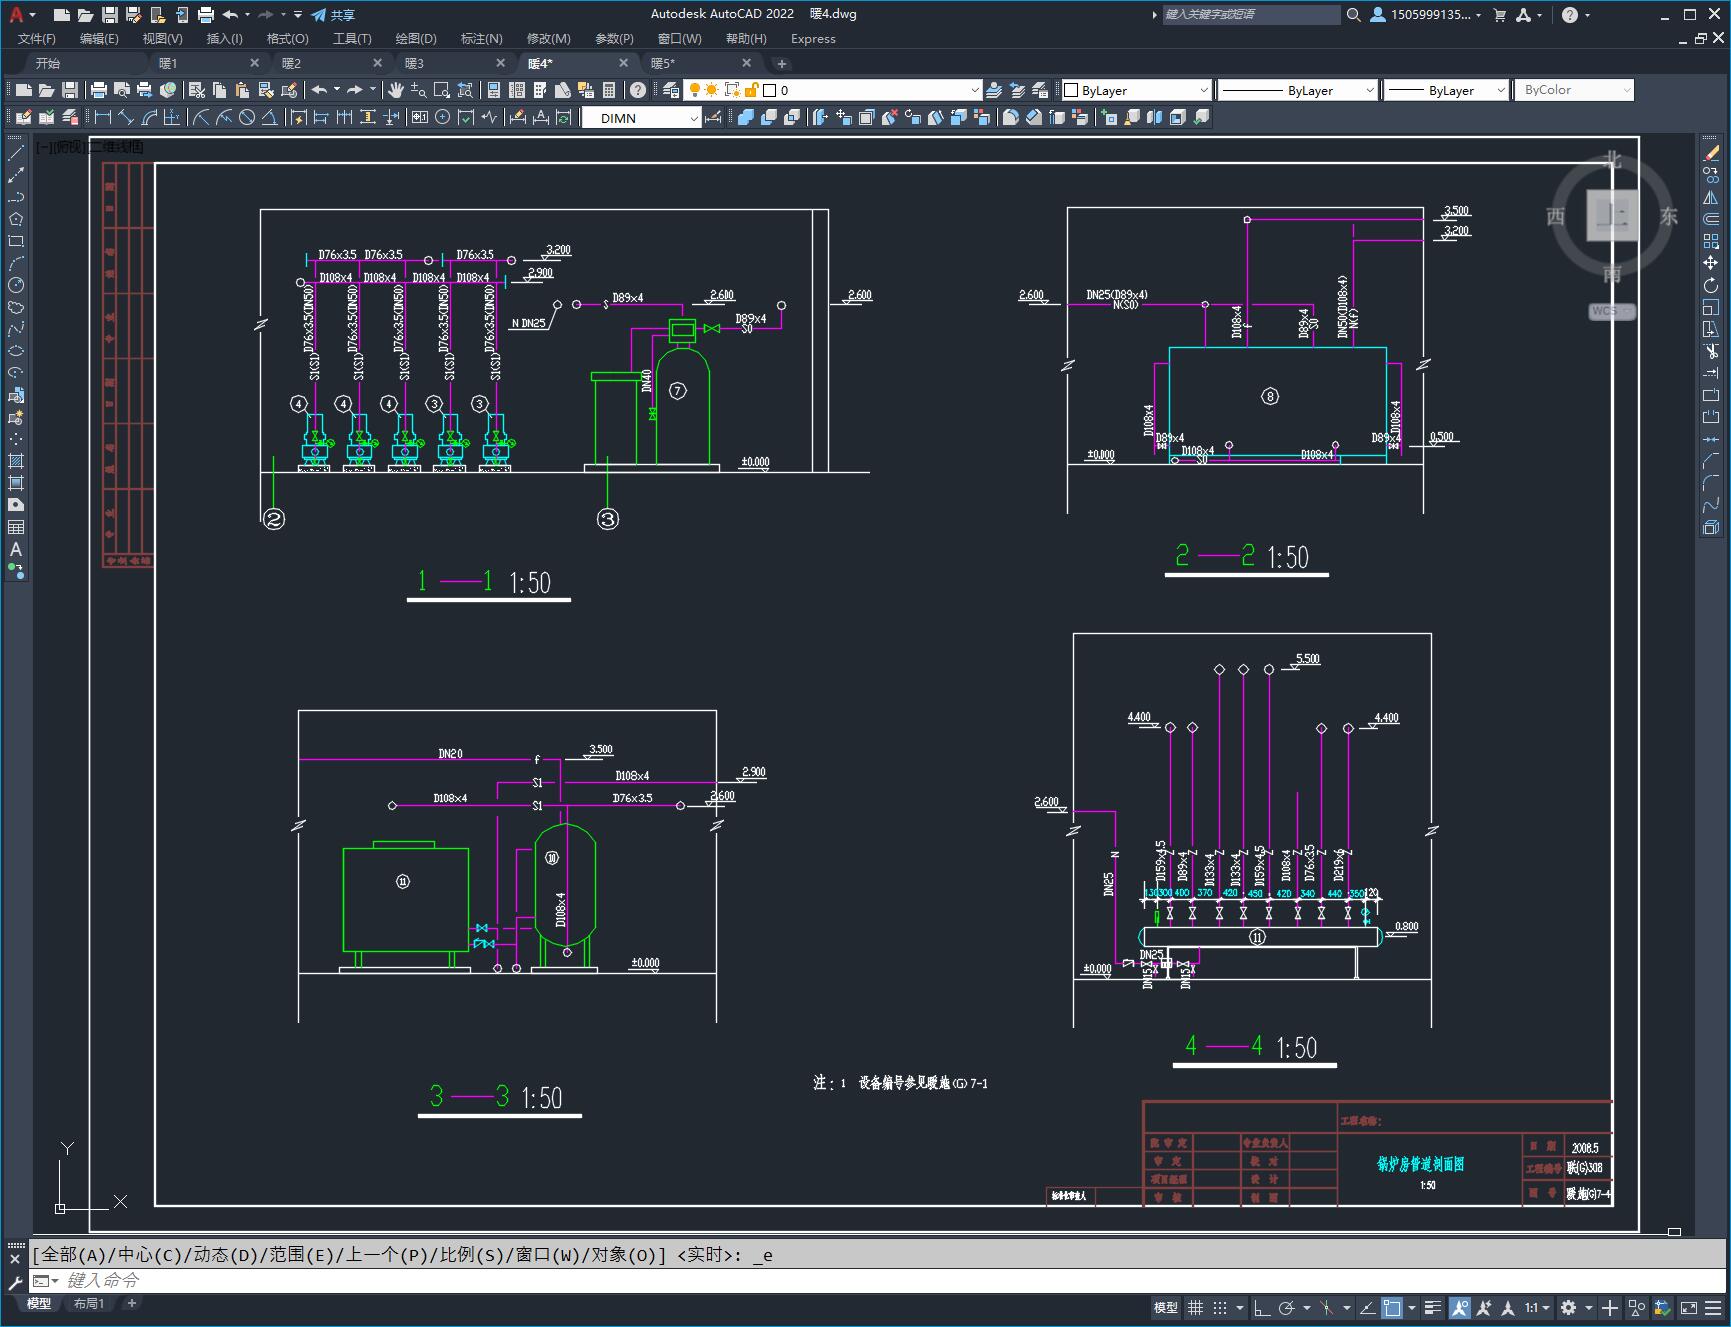Click the Erase tool in modify toolbar
Viewport: 1731px width, 1327px height.
(x=1711, y=153)
